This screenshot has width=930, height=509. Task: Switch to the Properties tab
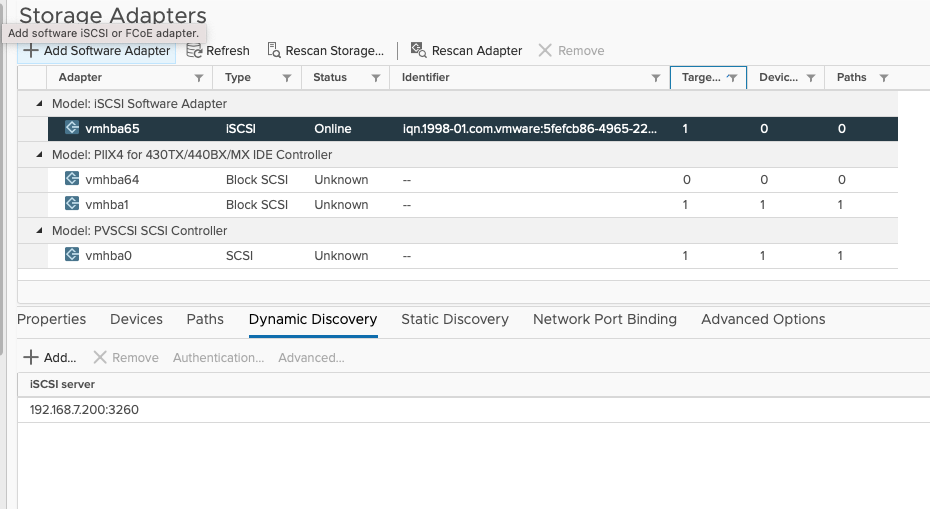pos(52,319)
